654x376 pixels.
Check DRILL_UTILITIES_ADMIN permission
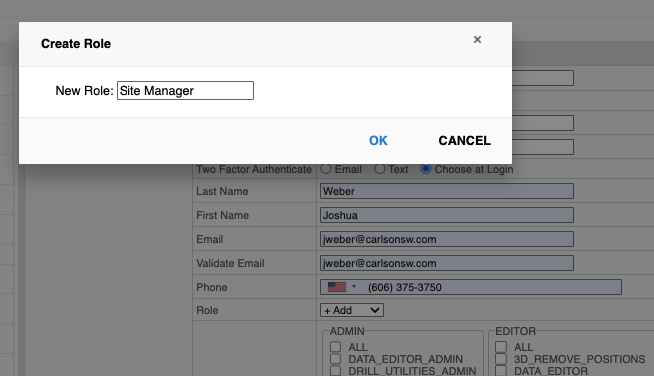(335, 371)
